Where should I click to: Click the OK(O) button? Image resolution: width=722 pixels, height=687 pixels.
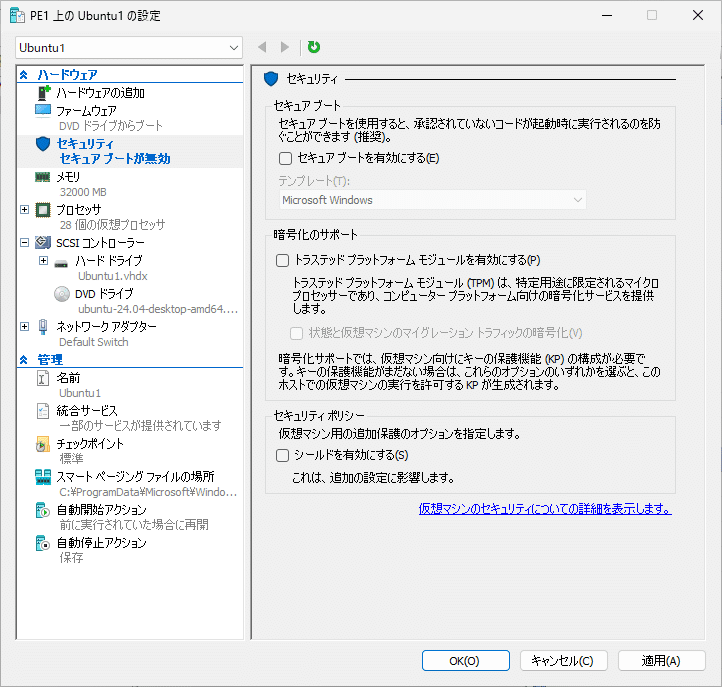point(466,661)
